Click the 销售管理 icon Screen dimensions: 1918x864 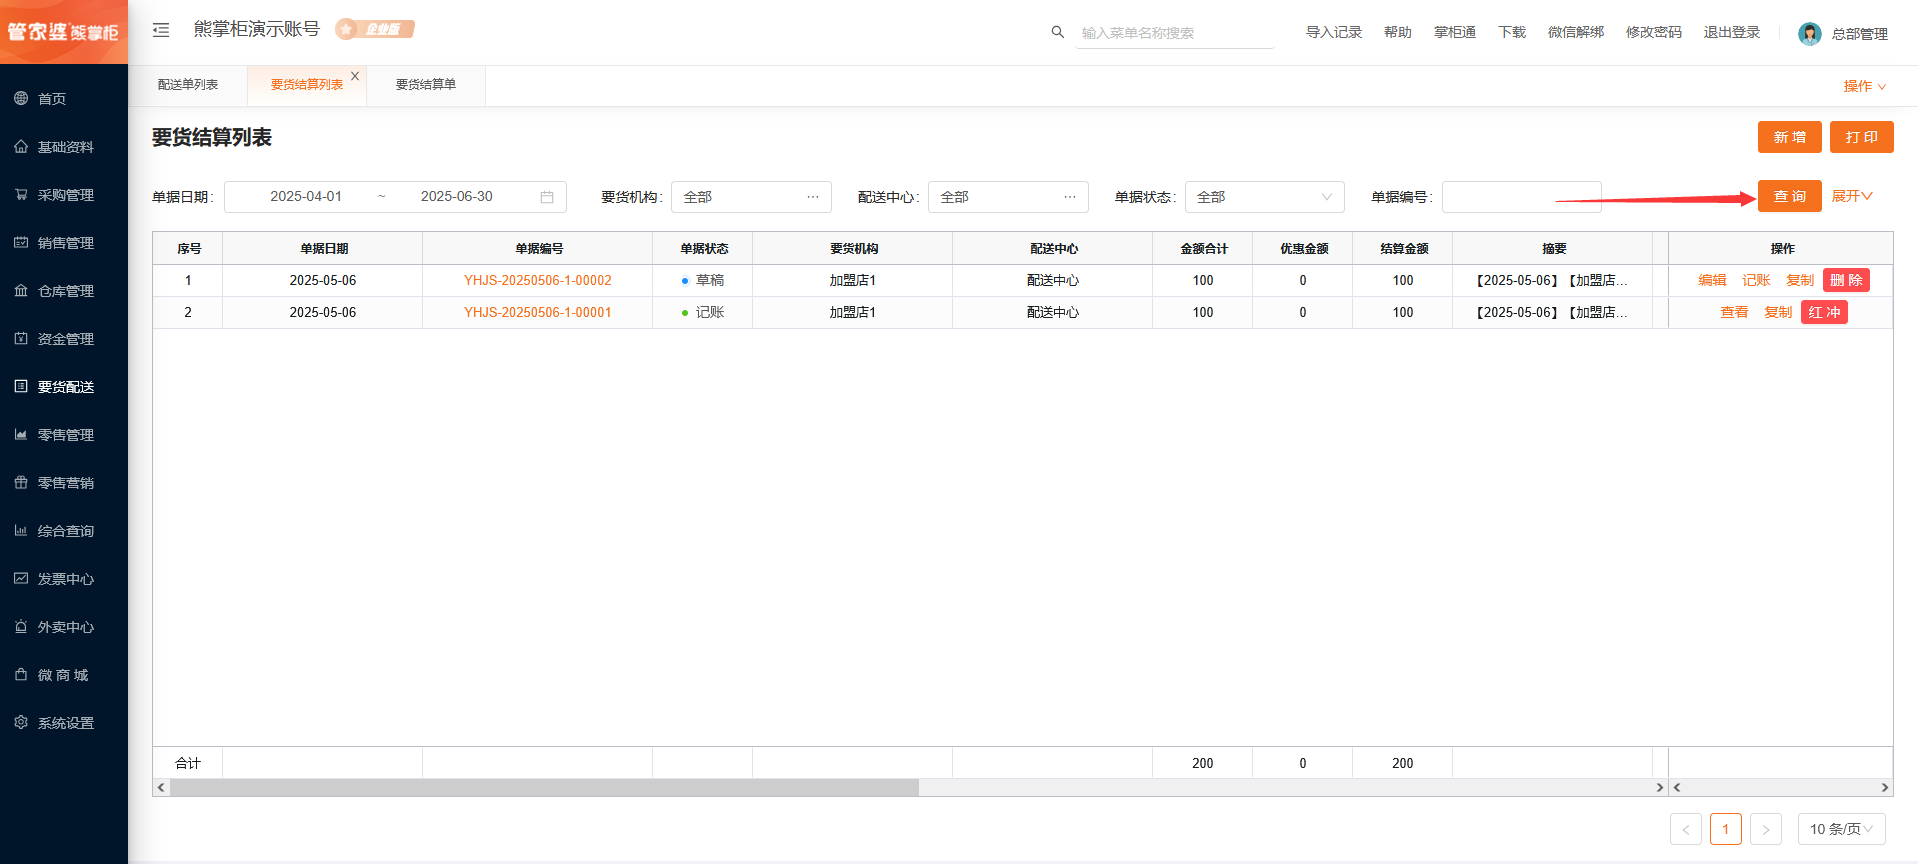tap(21, 242)
